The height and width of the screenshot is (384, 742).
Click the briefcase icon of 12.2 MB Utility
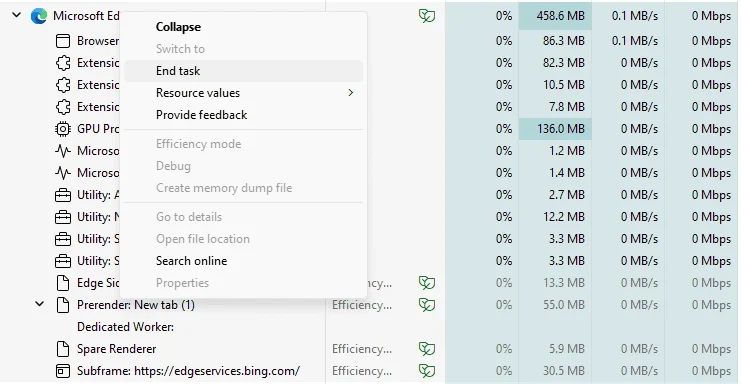[x=63, y=217]
